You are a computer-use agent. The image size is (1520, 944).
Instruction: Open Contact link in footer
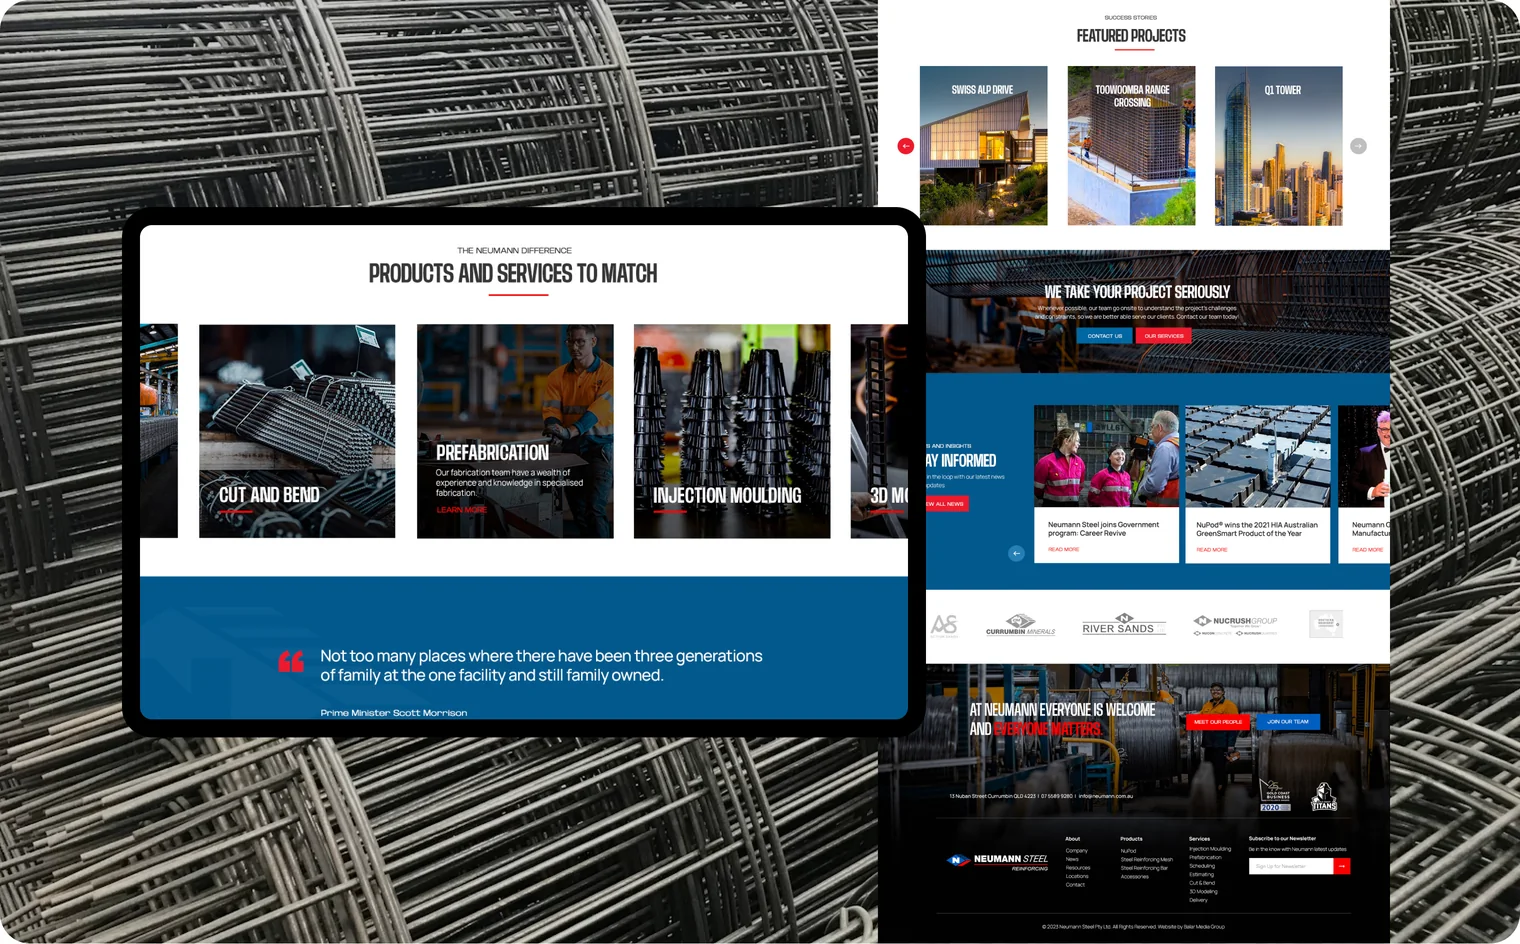click(1075, 885)
